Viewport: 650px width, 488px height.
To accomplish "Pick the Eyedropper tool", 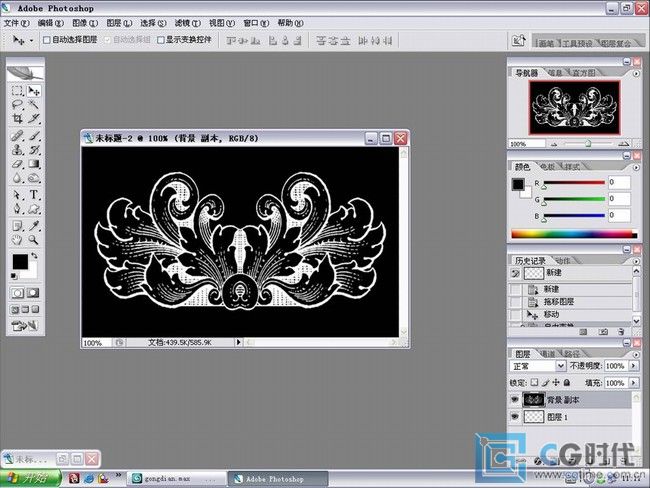I will tap(33, 225).
